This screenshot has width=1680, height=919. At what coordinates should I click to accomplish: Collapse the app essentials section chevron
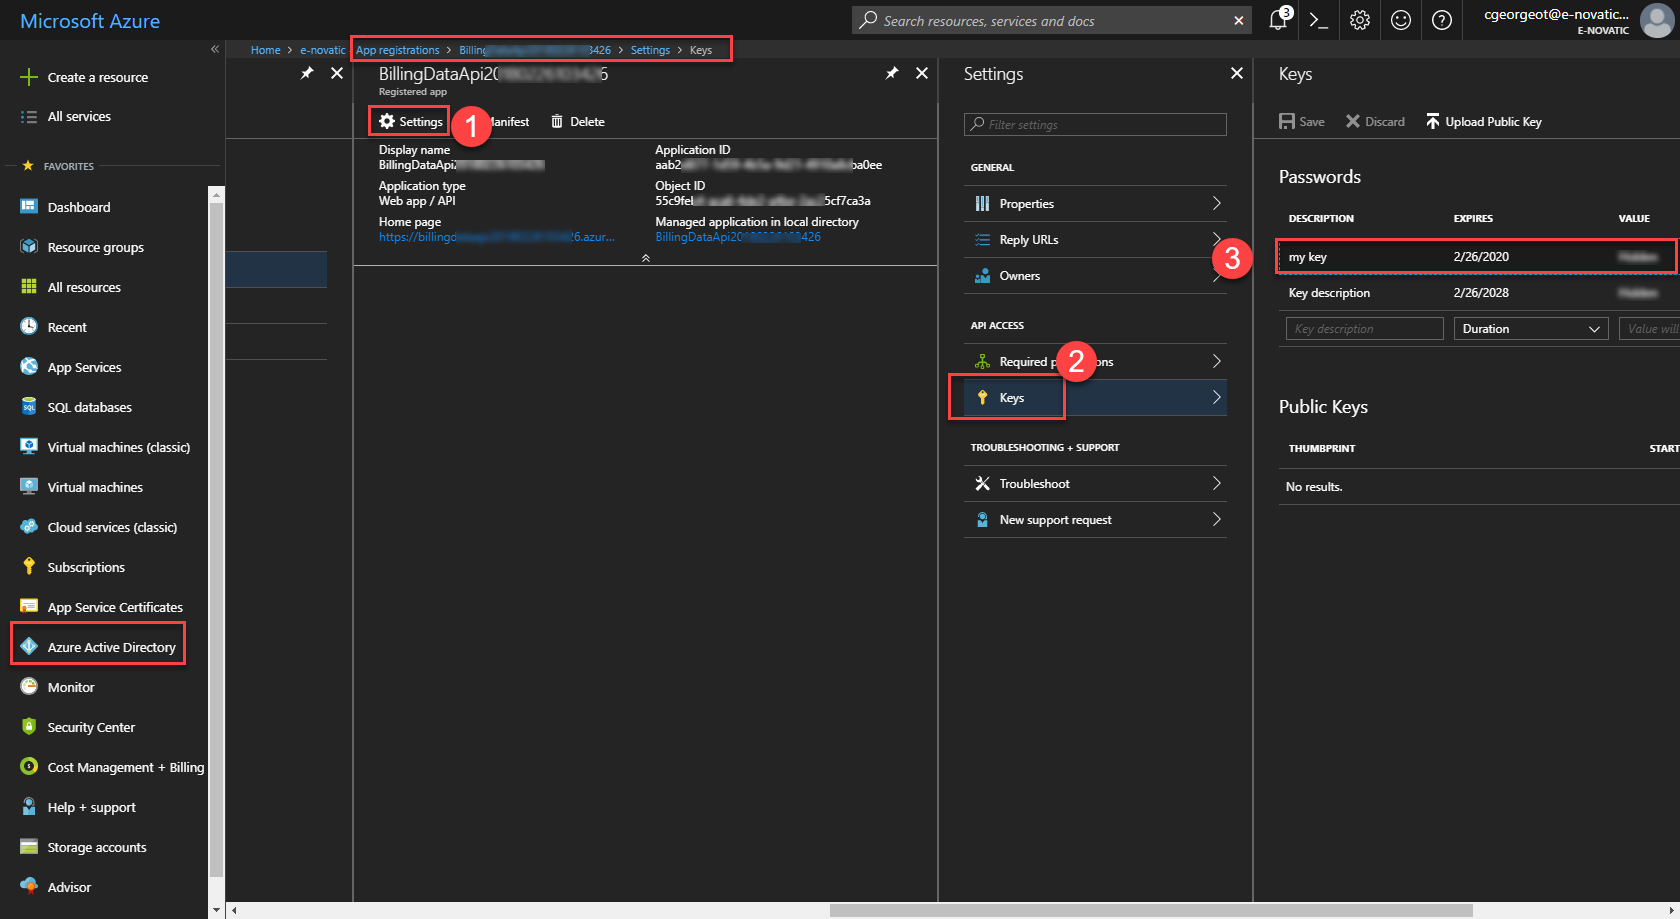[646, 258]
